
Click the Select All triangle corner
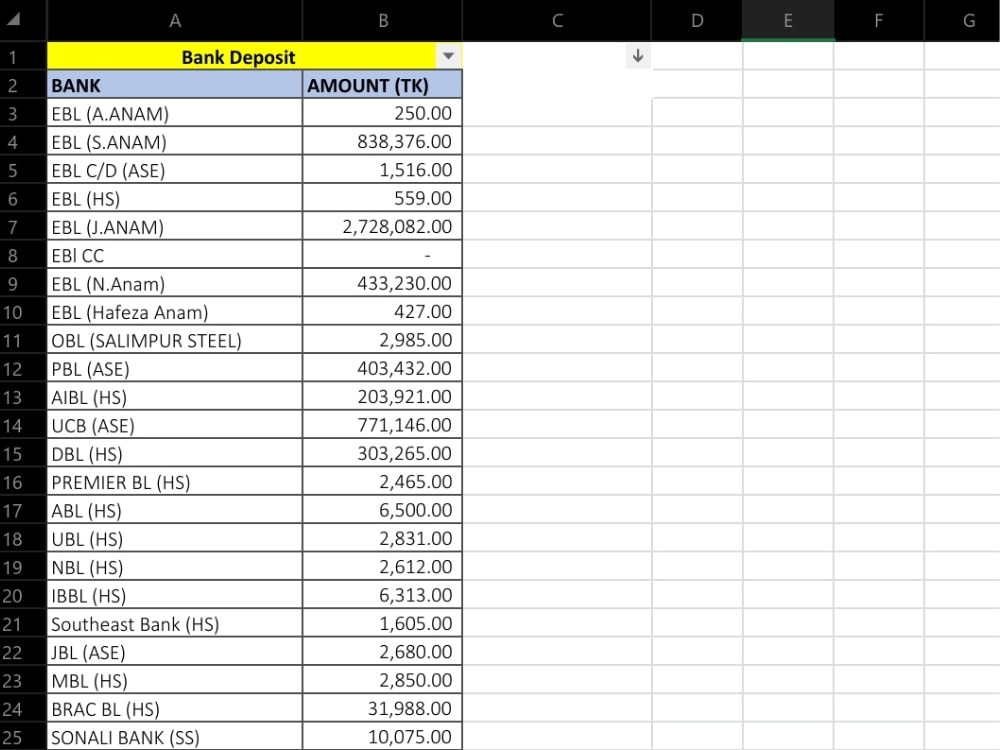pyautogui.click(x=14, y=20)
